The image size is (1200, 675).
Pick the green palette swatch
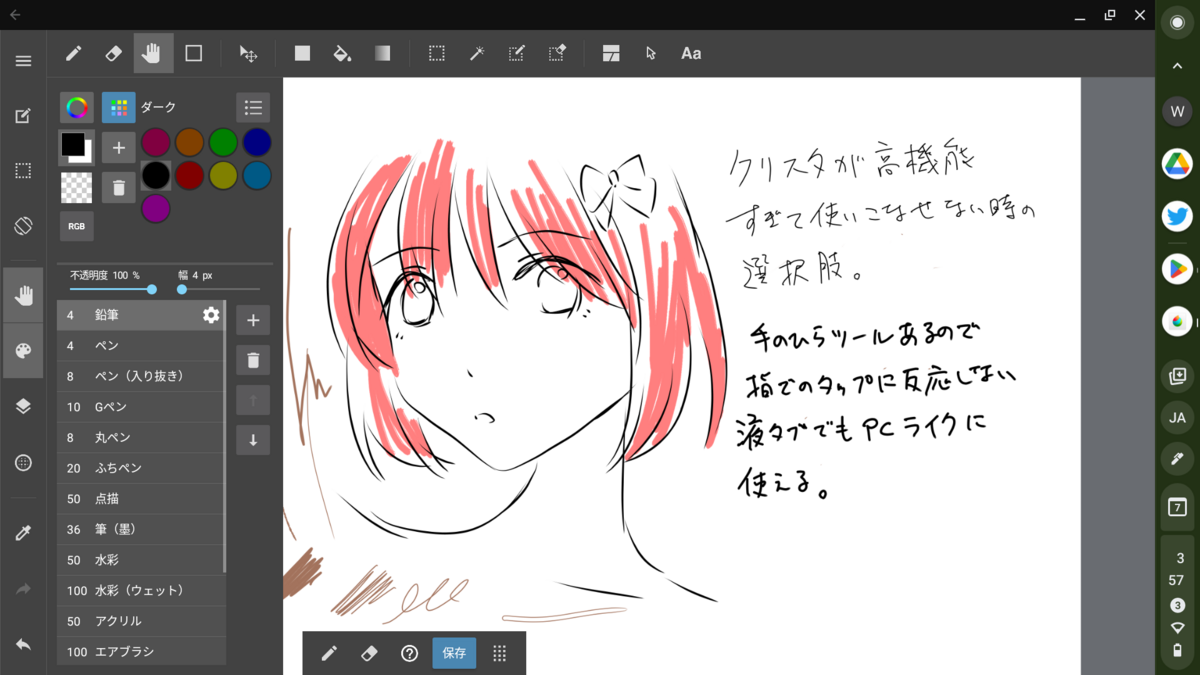tap(223, 142)
